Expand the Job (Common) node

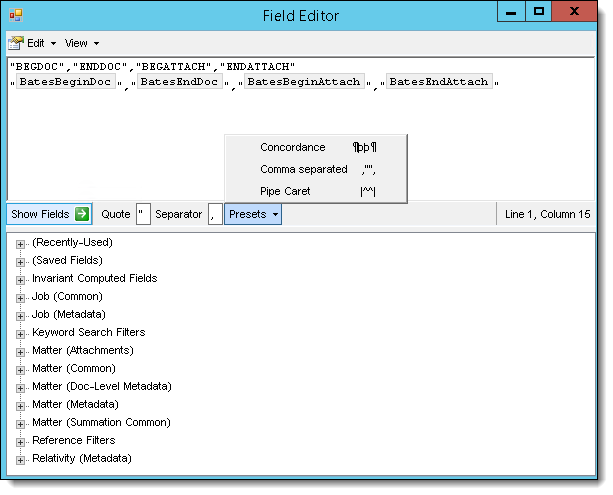click(20, 298)
